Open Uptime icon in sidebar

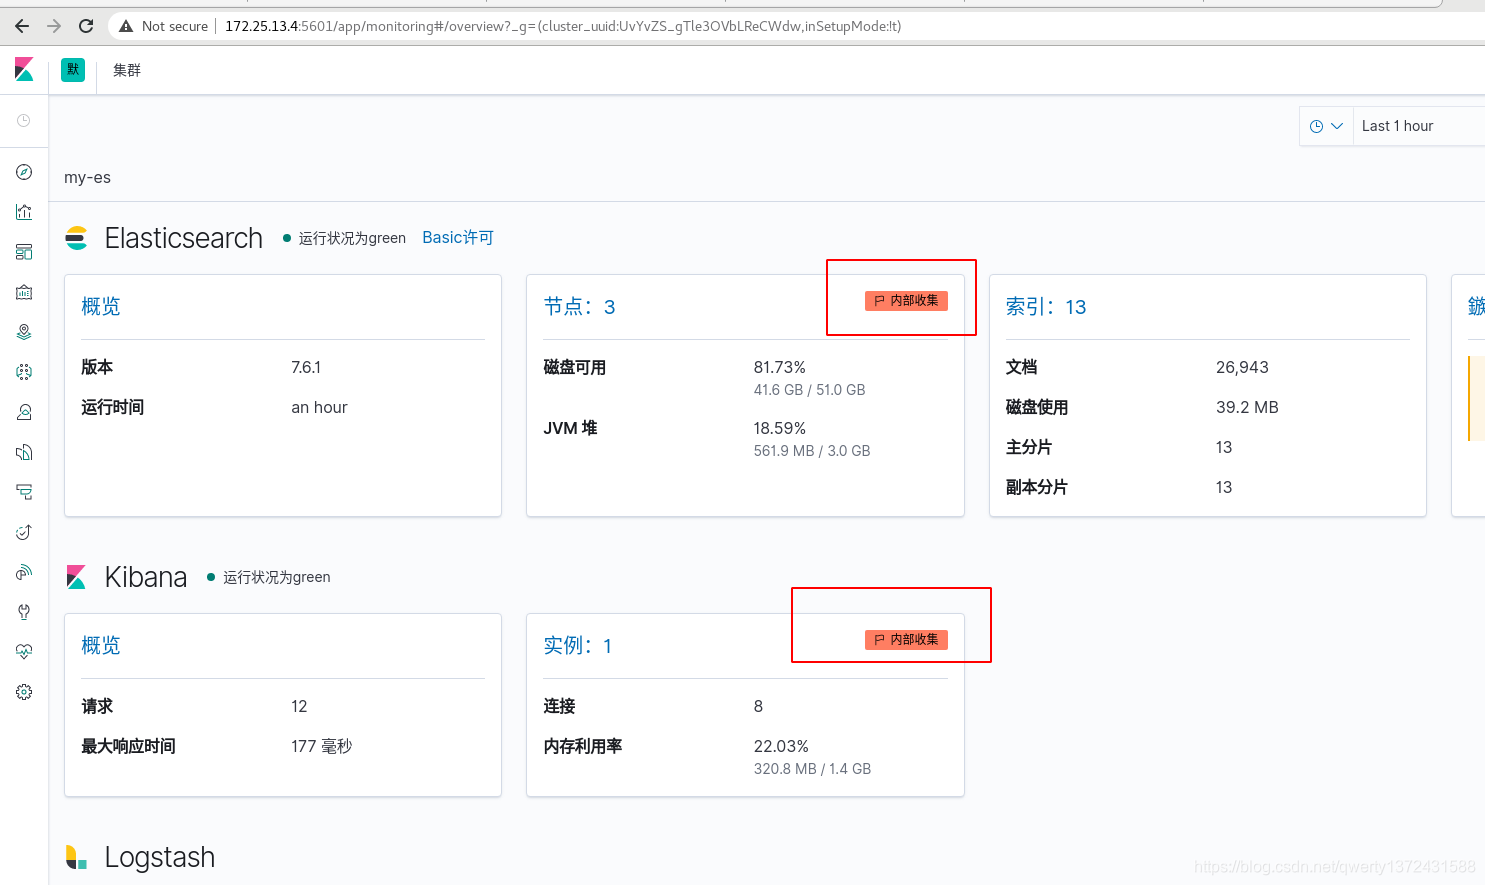click(x=24, y=532)
